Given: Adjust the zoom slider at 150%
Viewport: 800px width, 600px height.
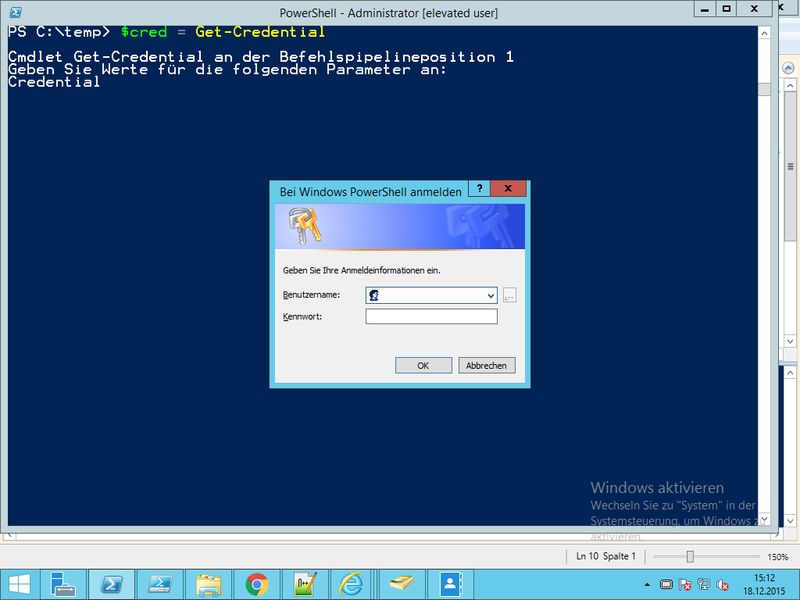Looking at the screenshot, I should [690, 557].
